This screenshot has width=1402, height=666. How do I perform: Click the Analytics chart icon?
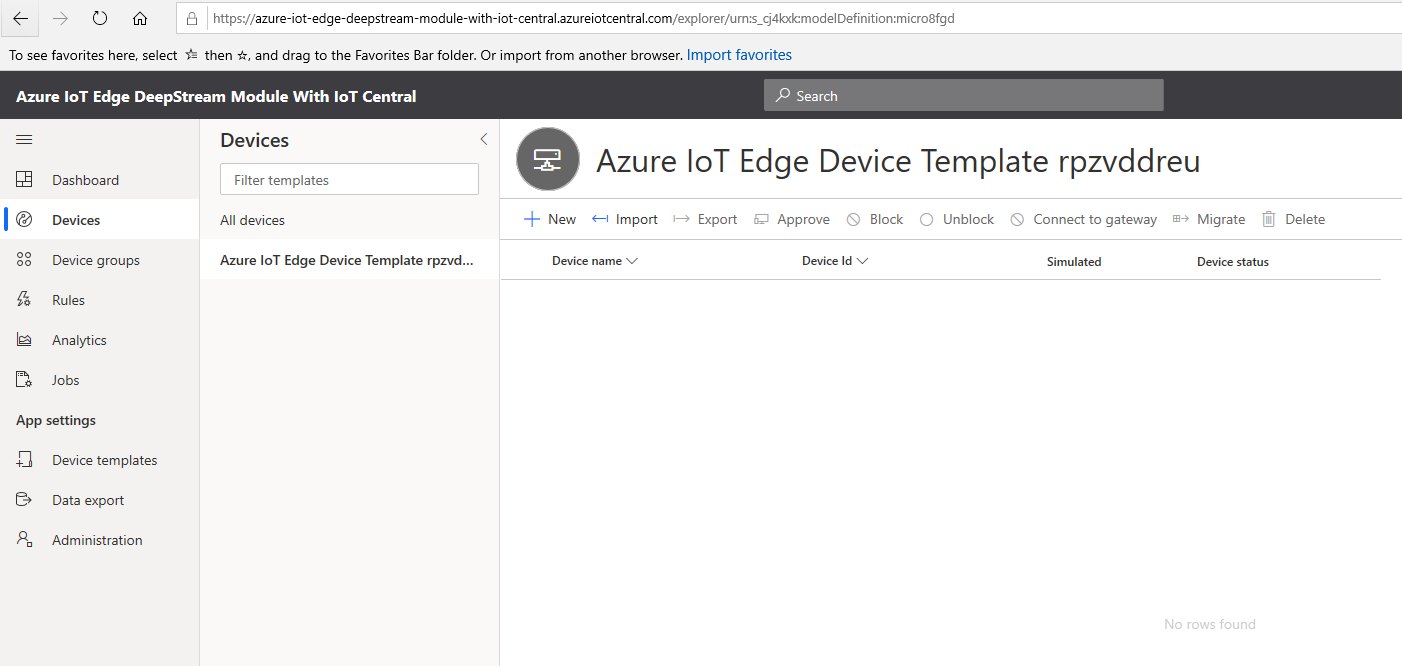click(25, 340)
